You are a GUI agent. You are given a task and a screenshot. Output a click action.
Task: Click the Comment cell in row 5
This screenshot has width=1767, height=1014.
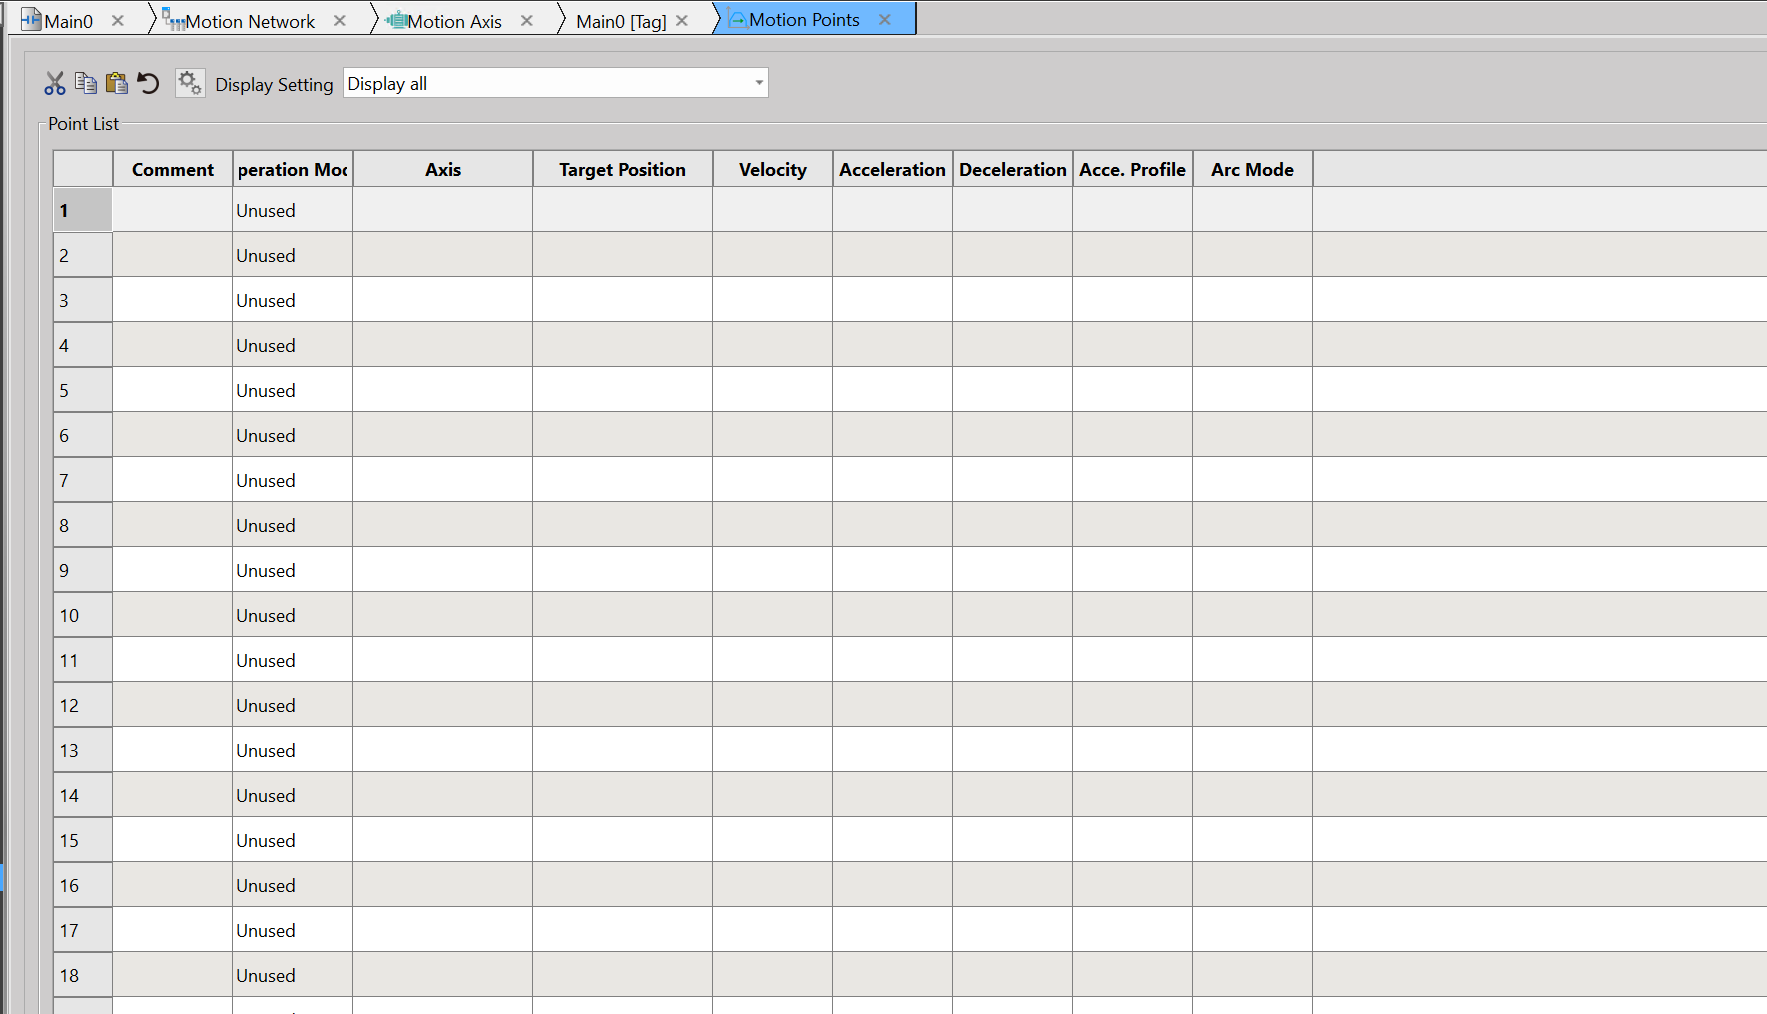click(172, 390)
